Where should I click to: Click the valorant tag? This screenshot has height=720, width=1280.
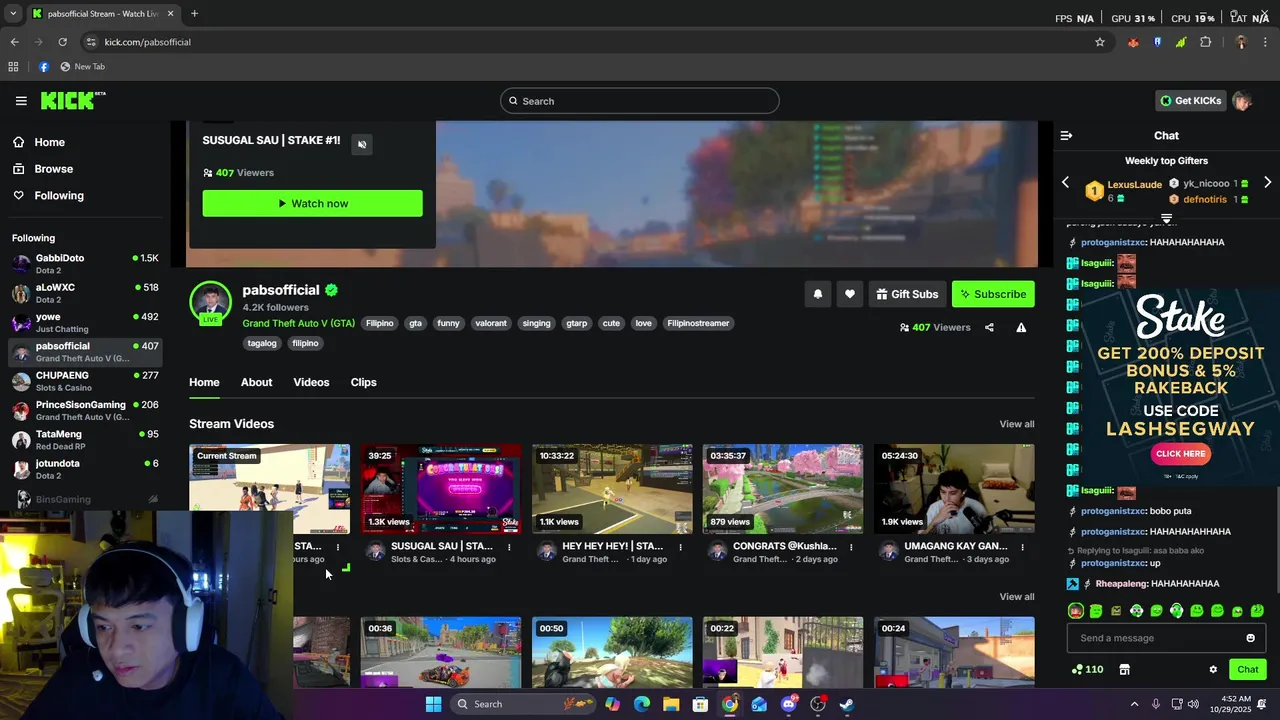[491, 323]
